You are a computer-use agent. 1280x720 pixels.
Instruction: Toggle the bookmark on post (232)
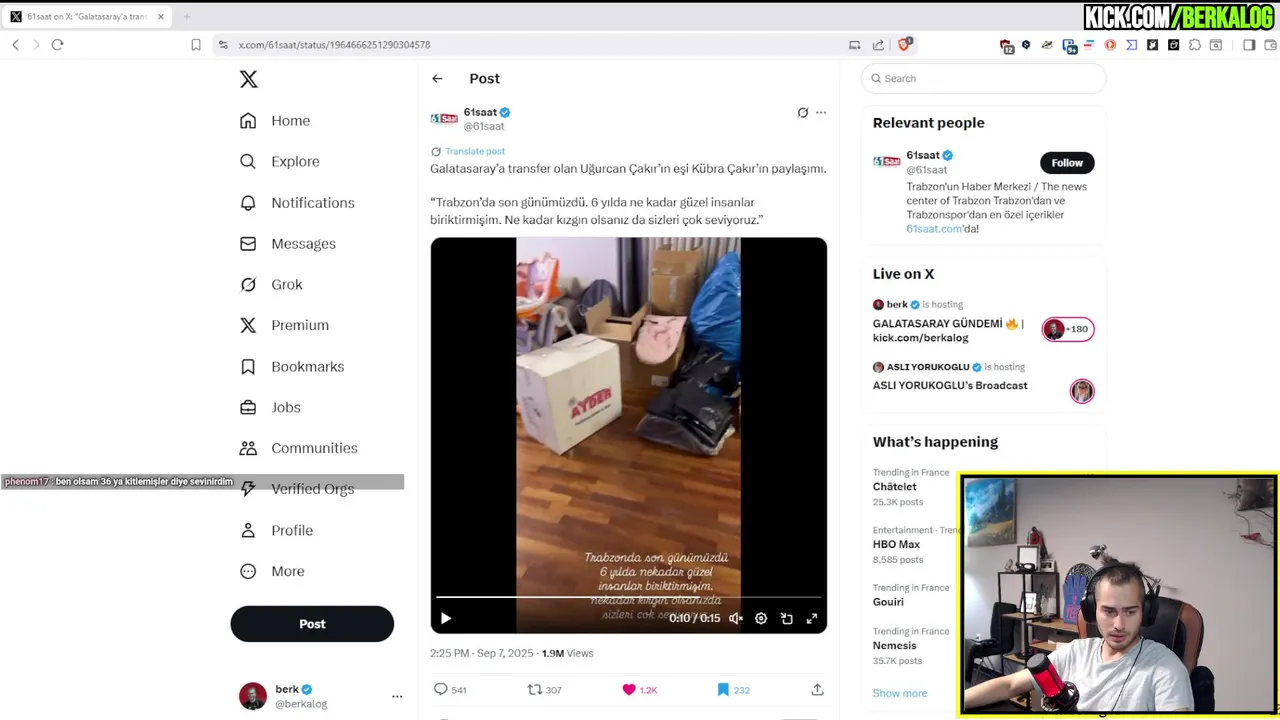click(733, 690)
